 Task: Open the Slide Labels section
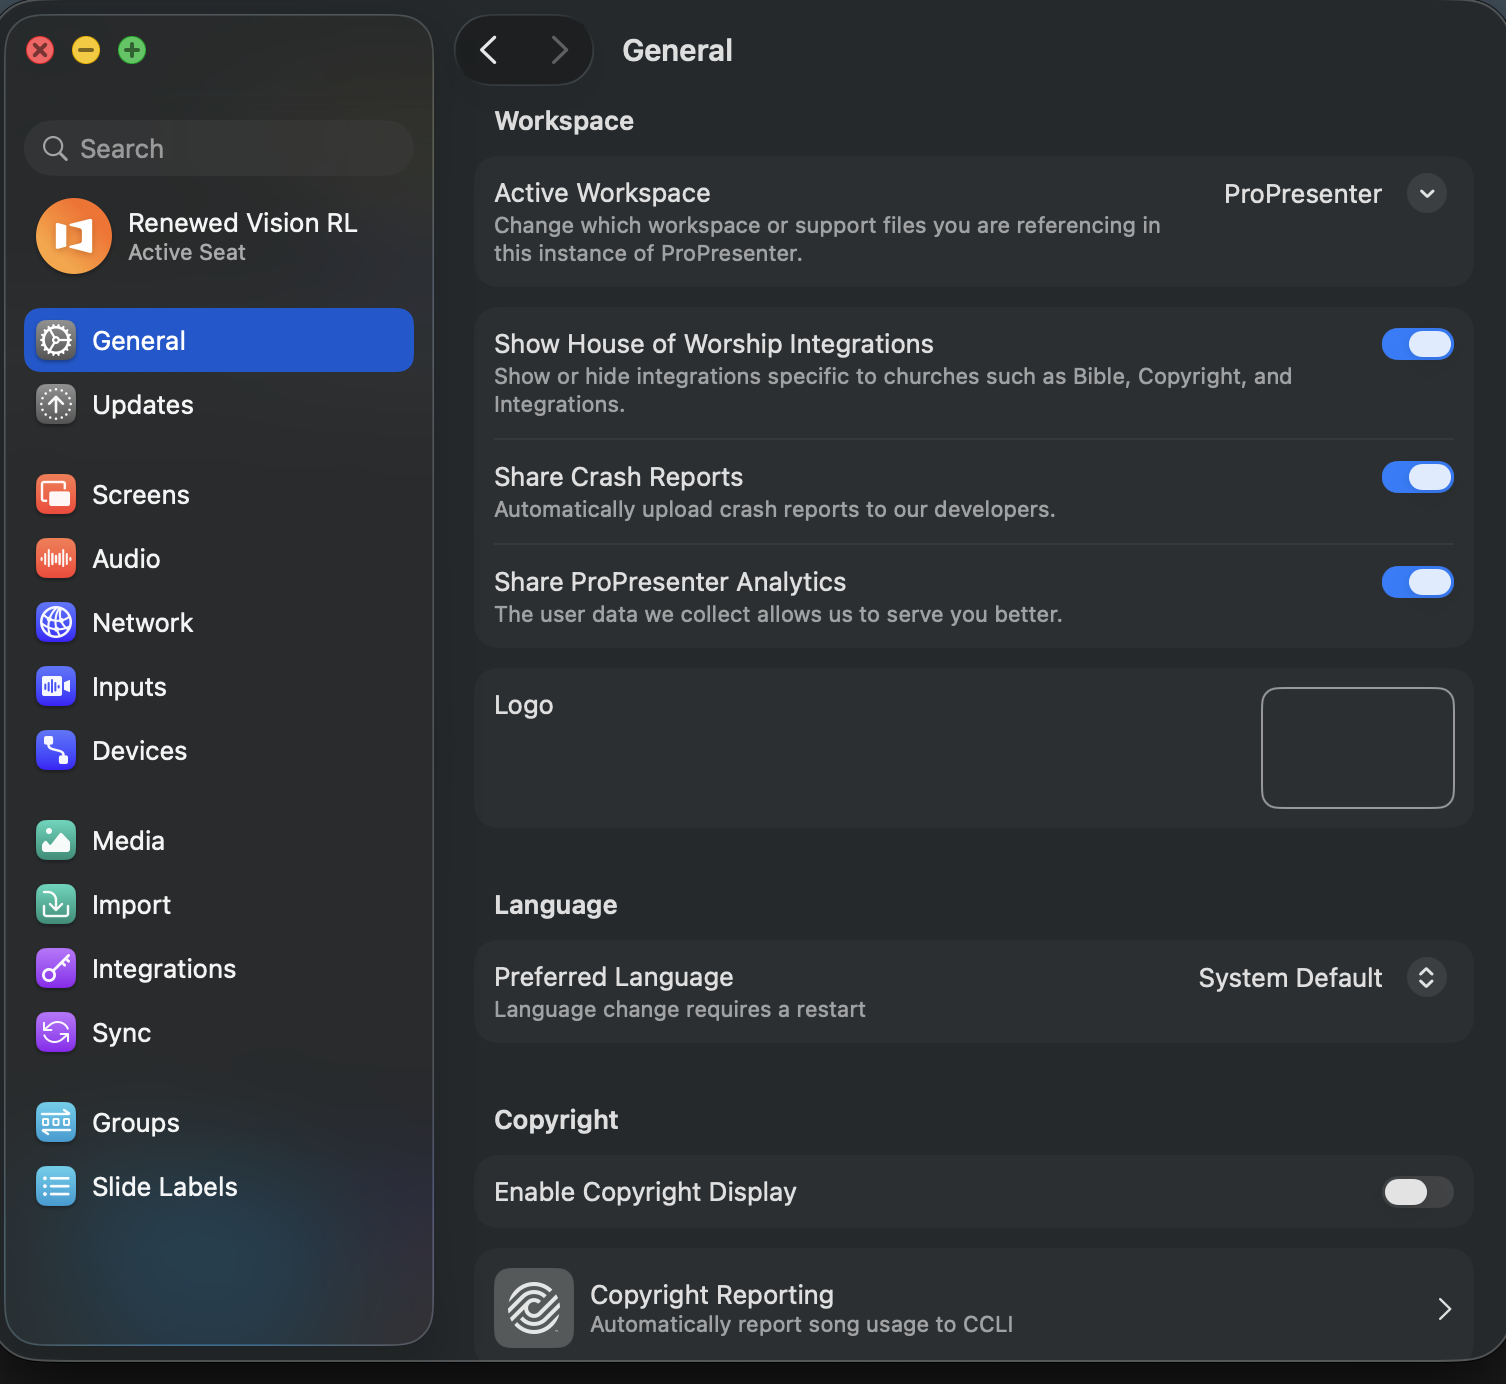pos(219,1186)
